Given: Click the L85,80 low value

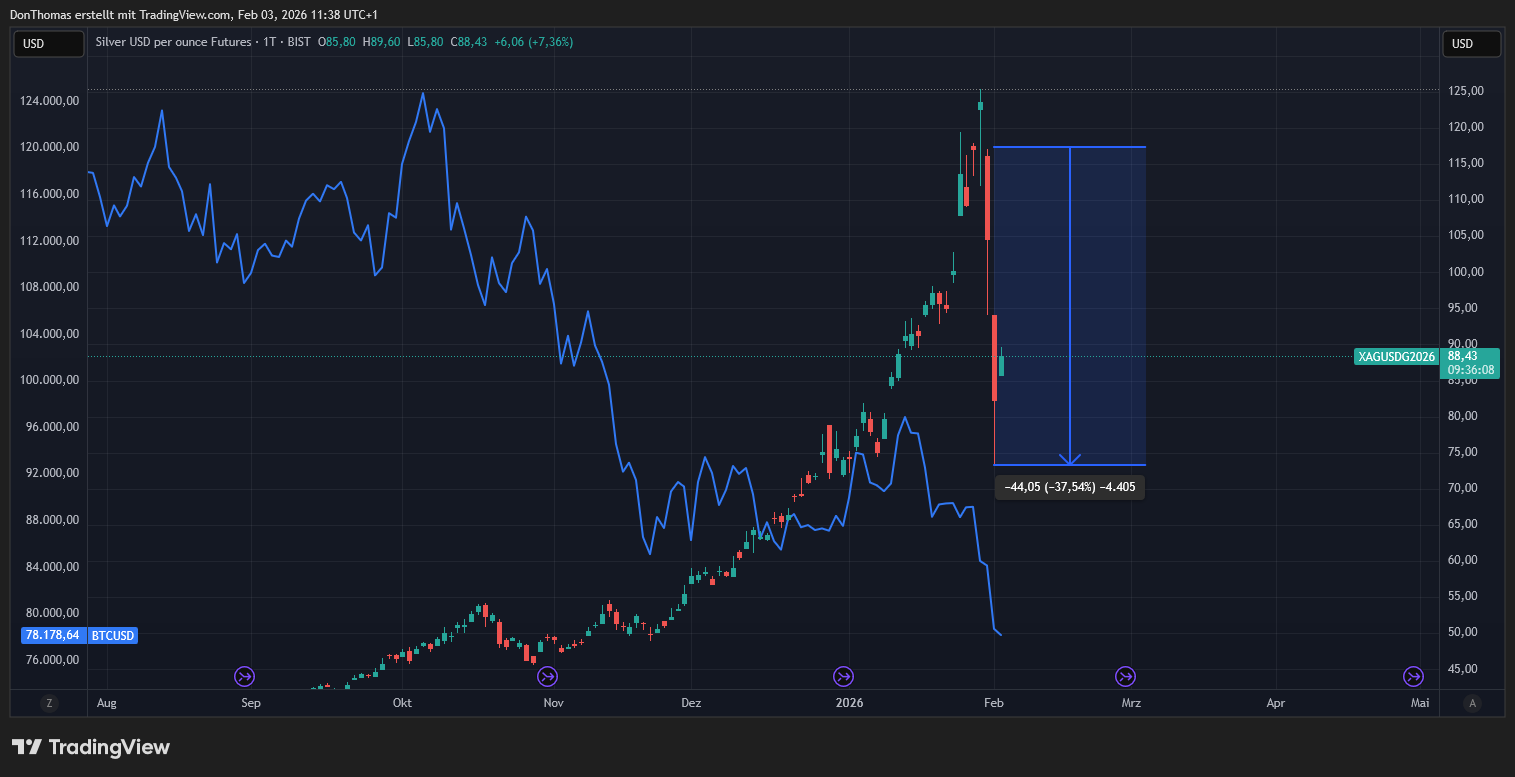Looking at the screenshot, I should pyautogui.click(x=426, y=42).
